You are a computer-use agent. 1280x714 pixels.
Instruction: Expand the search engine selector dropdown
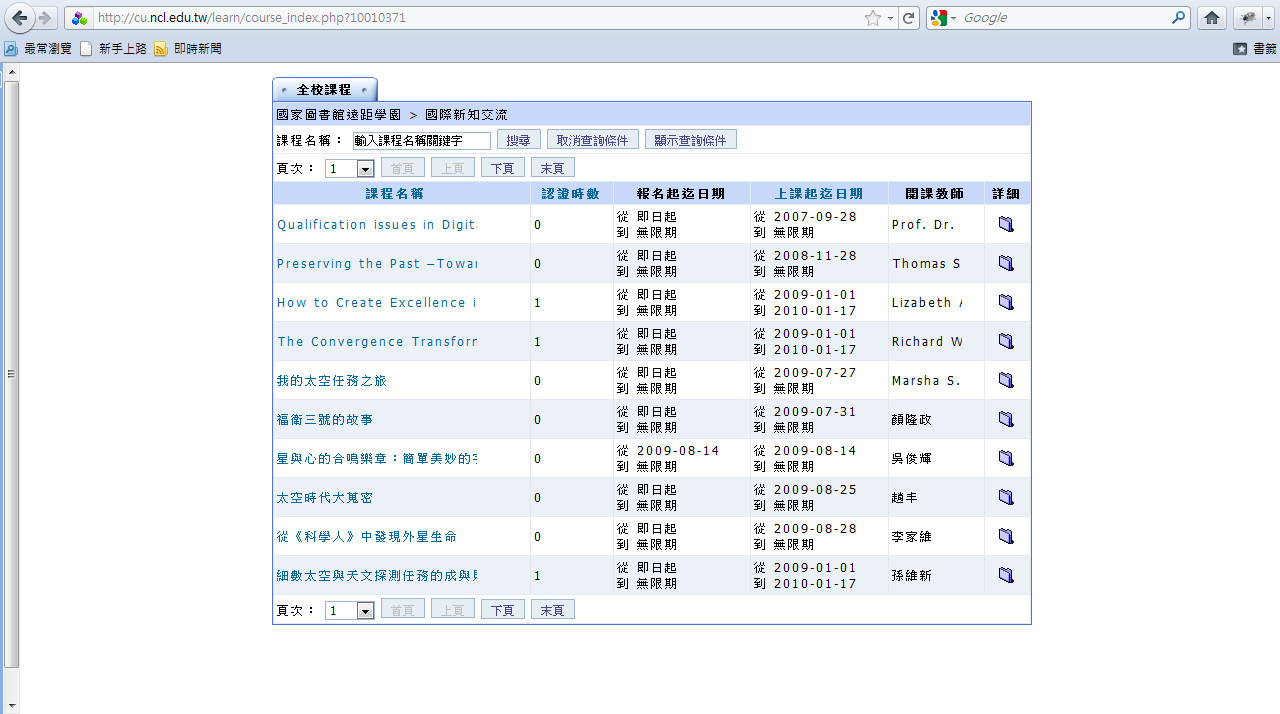click(944, 18)
